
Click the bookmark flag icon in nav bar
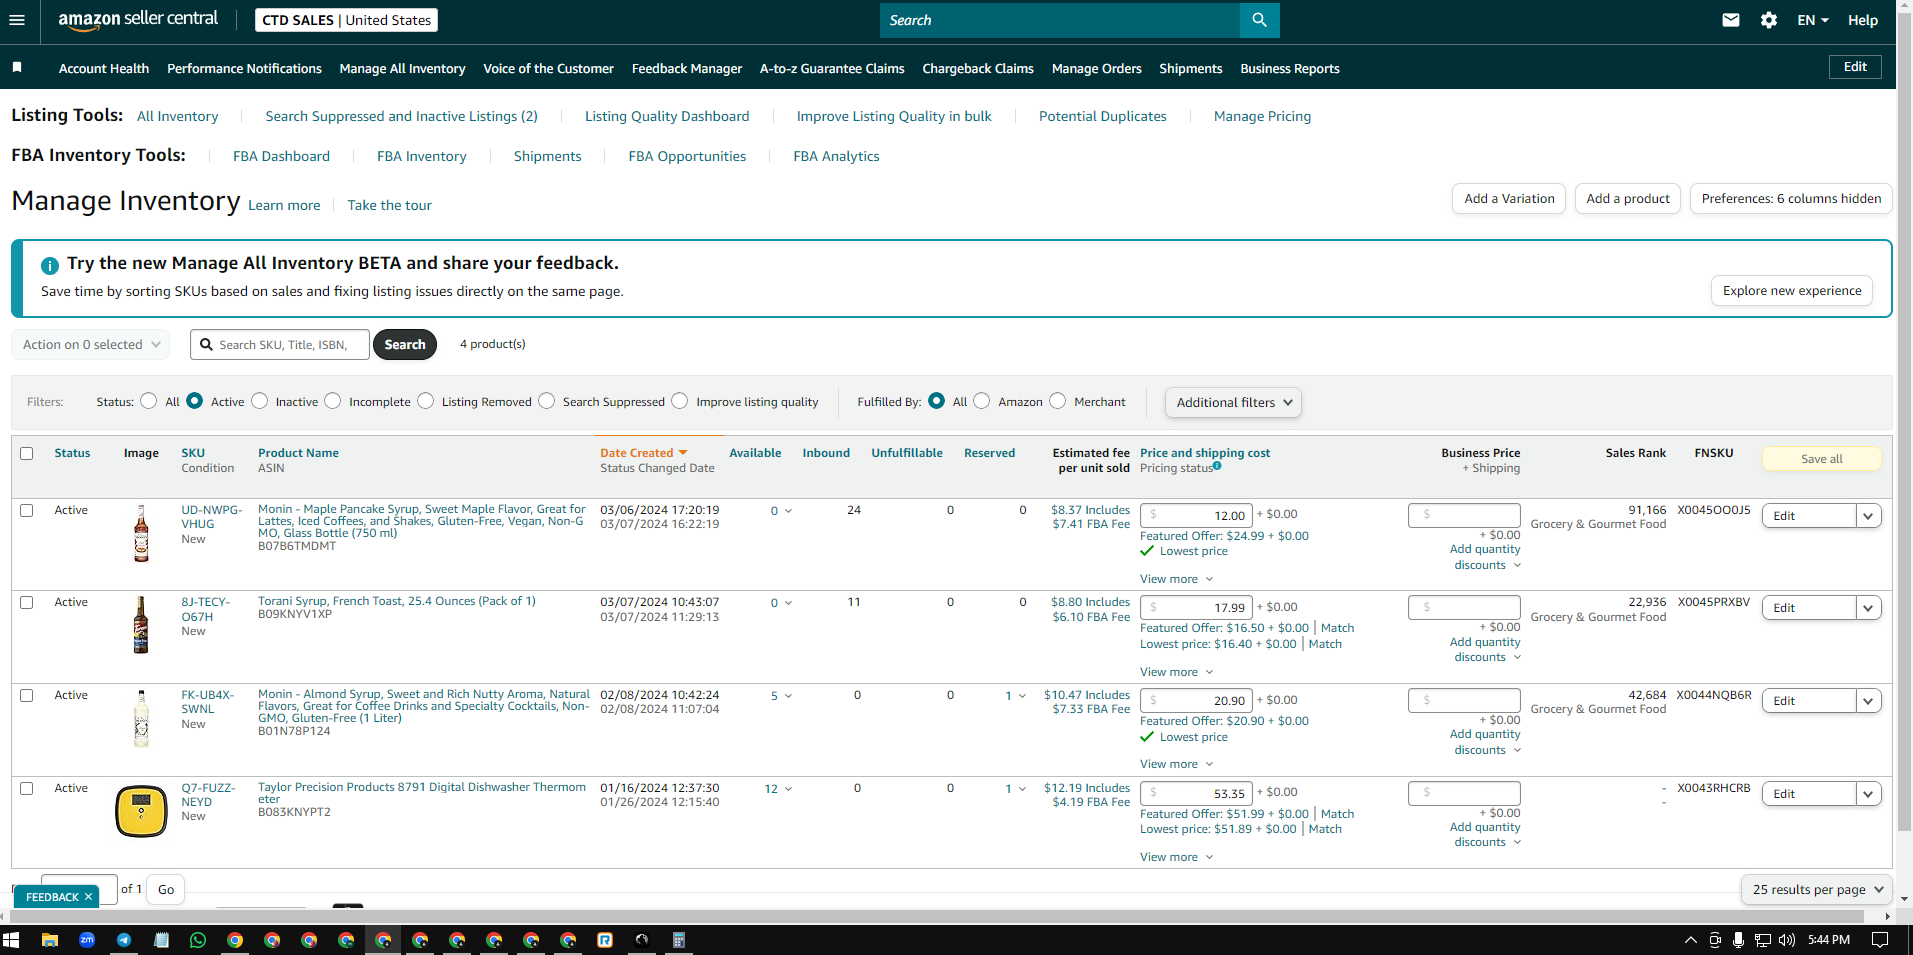(17, 67)
